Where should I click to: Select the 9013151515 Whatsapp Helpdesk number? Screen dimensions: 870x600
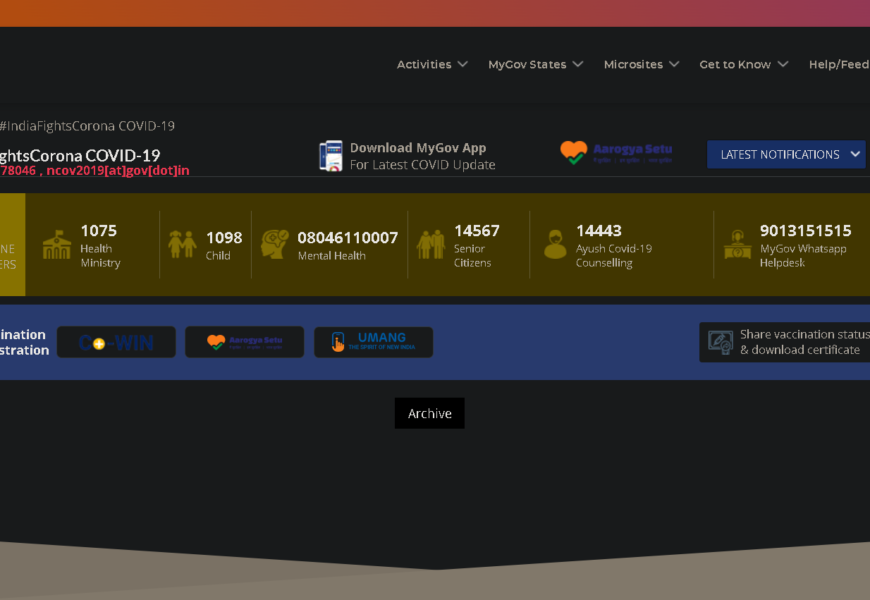[x=806, y=230]
